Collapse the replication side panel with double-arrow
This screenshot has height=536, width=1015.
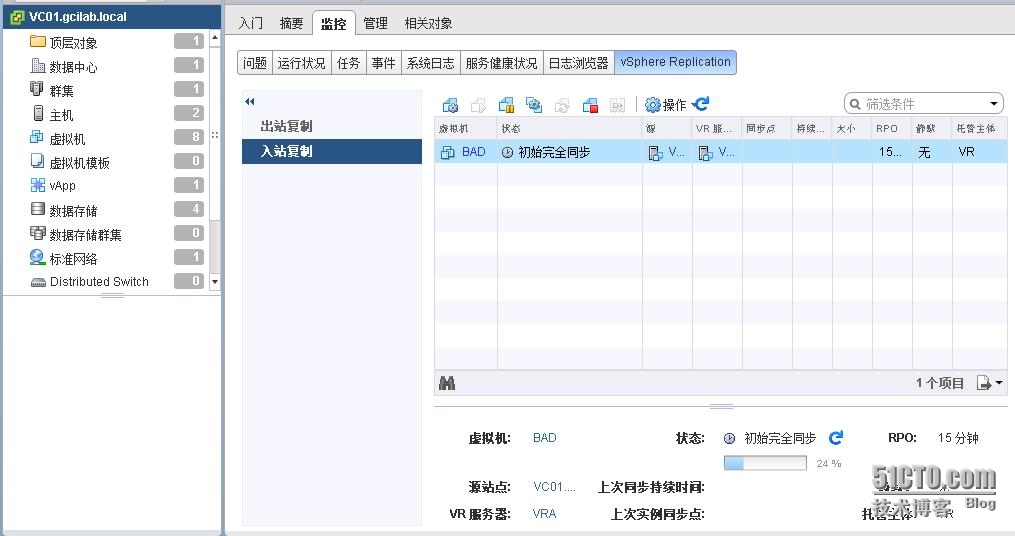250,101
